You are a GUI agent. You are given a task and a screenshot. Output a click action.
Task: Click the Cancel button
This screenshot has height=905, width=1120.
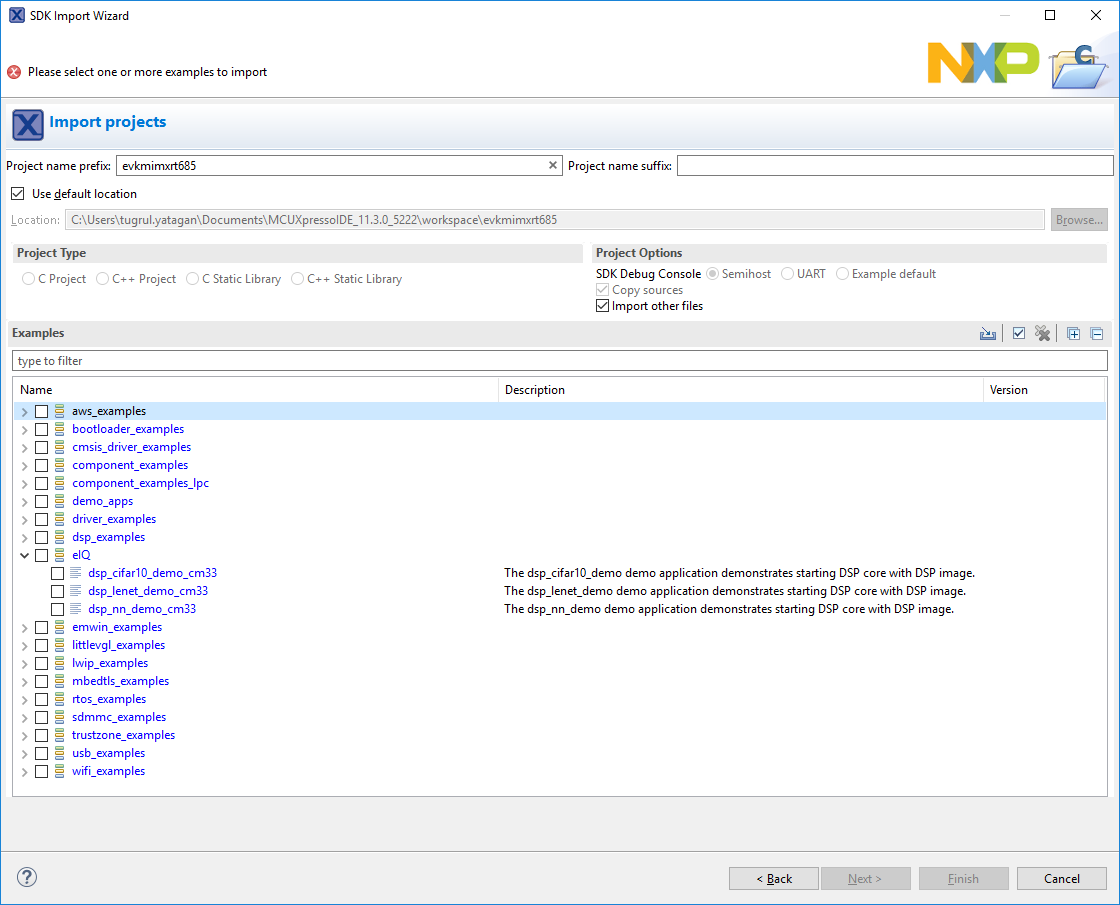click(x=1061, y=878)
